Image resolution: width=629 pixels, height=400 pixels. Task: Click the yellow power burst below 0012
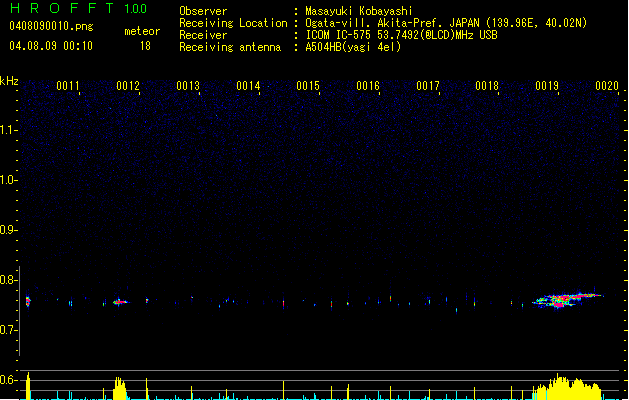[x=119, y=388]
